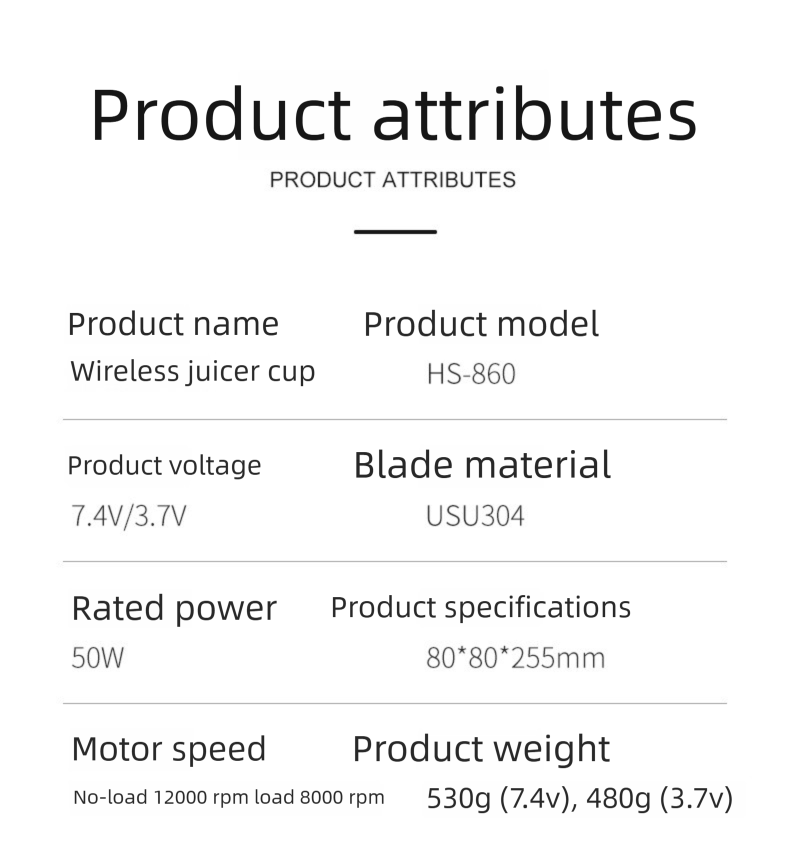Viewport: 790px width, 855px height.
Task: Click the uppercase "PRODUCT ATTRIBUTES" subtitle
Action: point(393,180)
